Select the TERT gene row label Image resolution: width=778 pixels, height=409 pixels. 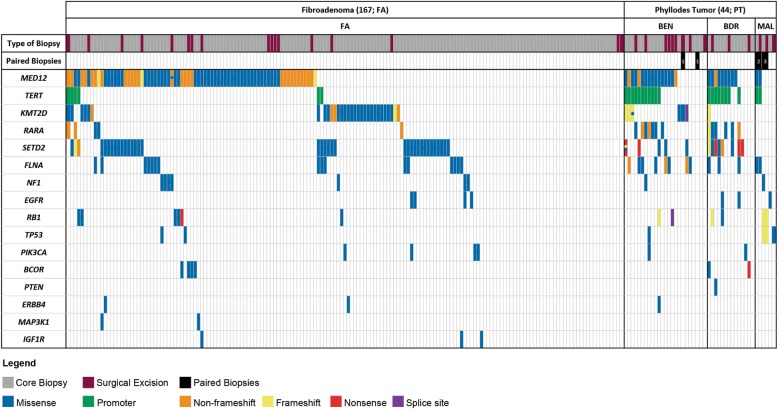click(17, 95)
